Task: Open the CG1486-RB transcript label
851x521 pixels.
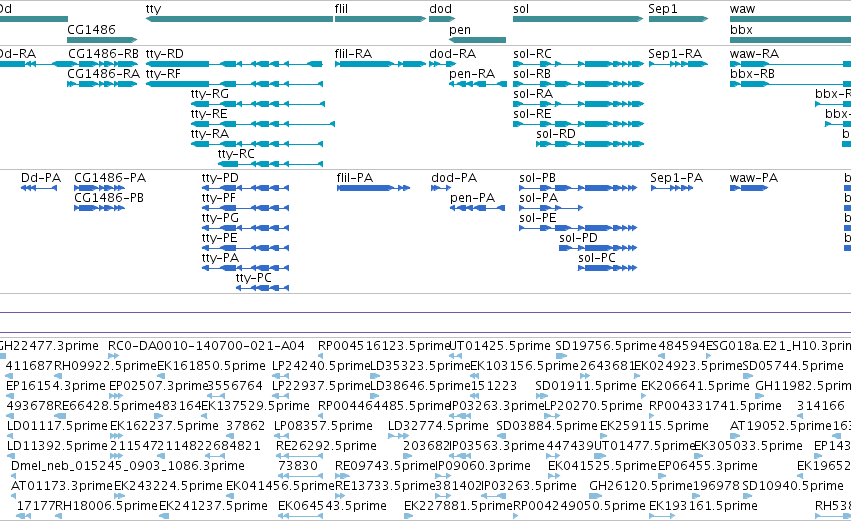Action: pyautogui.click(x=104, y=54)
